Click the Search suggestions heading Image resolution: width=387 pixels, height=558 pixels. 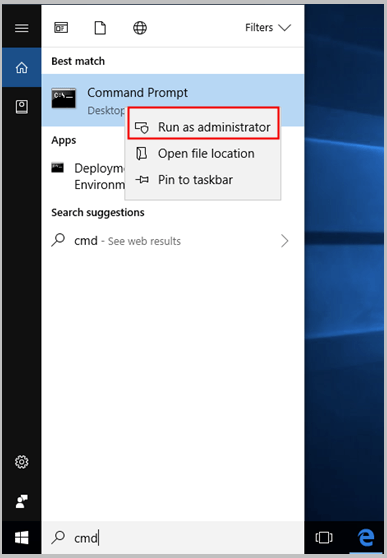pyautogui.click(x=98, y=213)
